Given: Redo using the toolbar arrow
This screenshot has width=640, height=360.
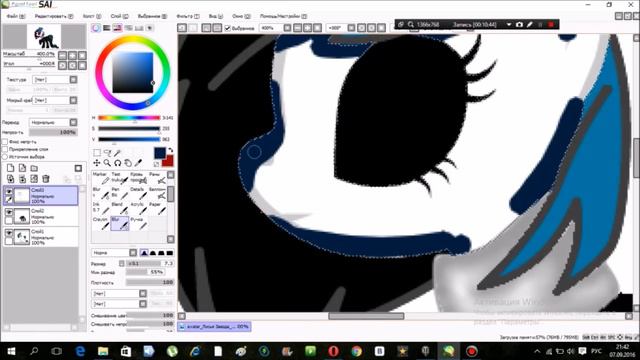Looking at the screenshot, I should 193,28.
